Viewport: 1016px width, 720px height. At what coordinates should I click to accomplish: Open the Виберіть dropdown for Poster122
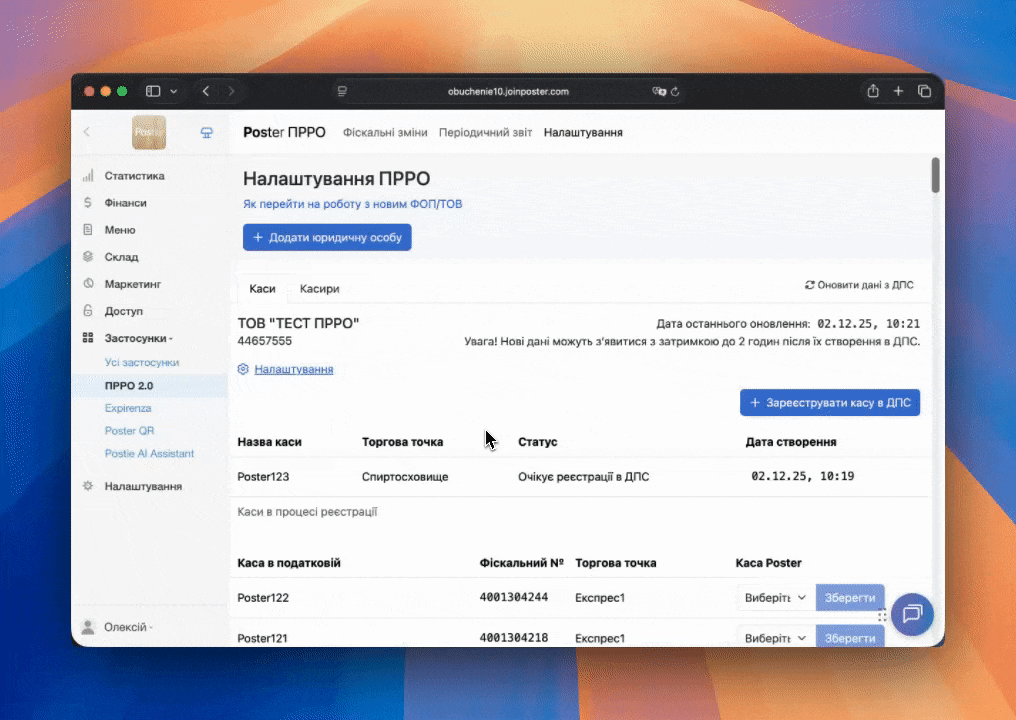tap(775, 598)
